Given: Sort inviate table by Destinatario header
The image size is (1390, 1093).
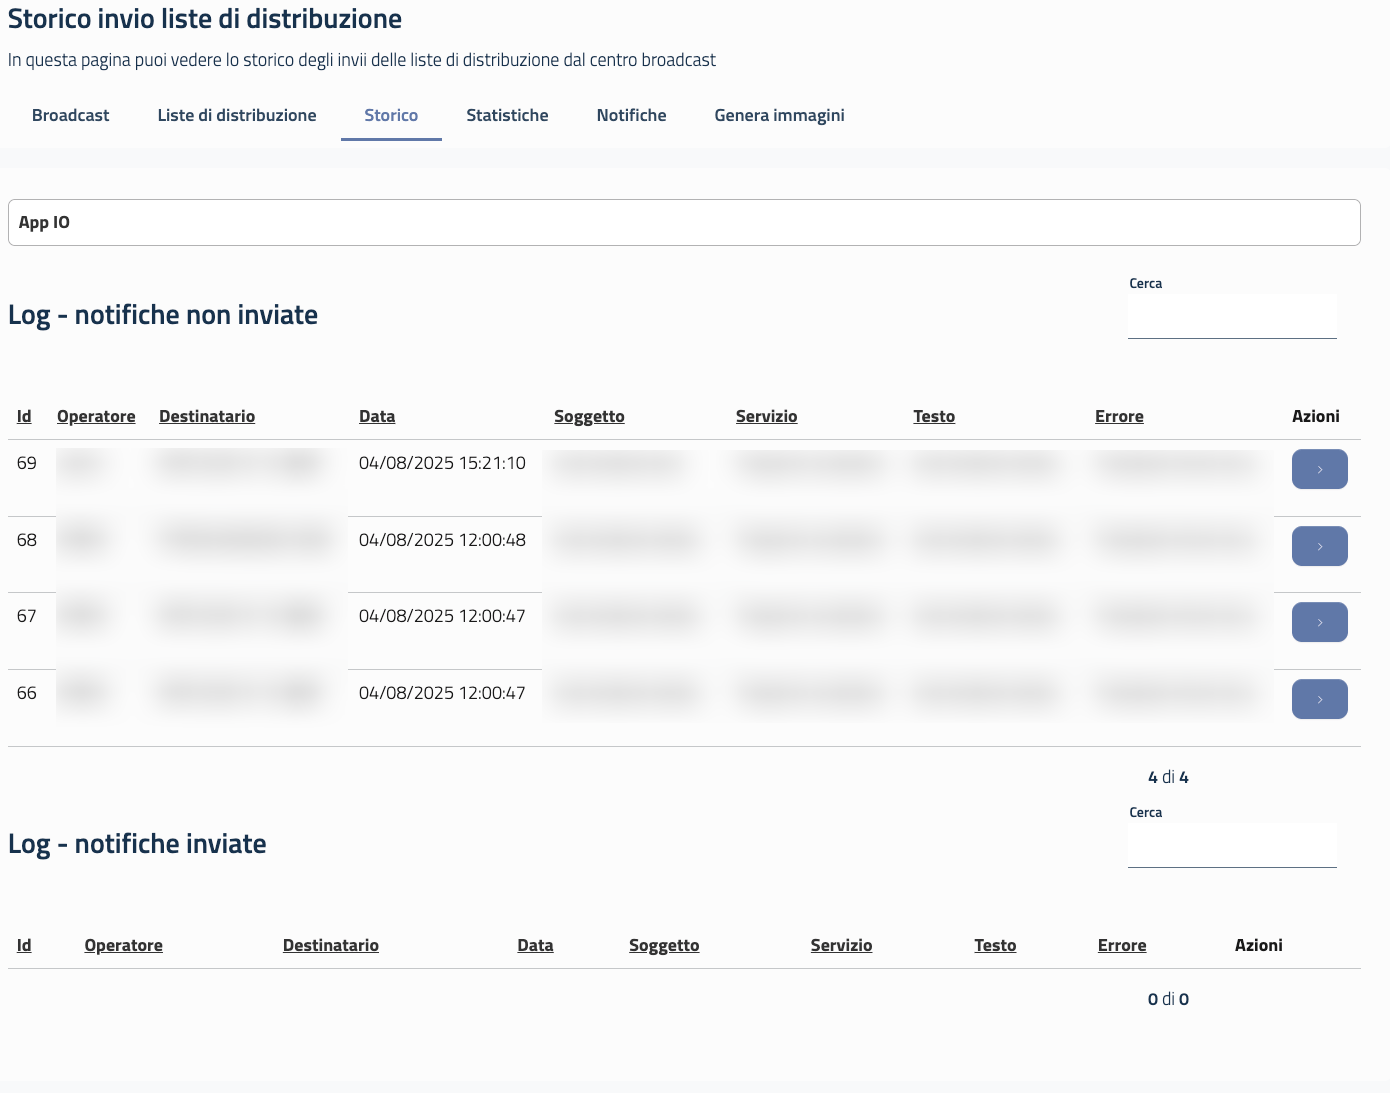Looking at the screenshot, I should [331, 945].
